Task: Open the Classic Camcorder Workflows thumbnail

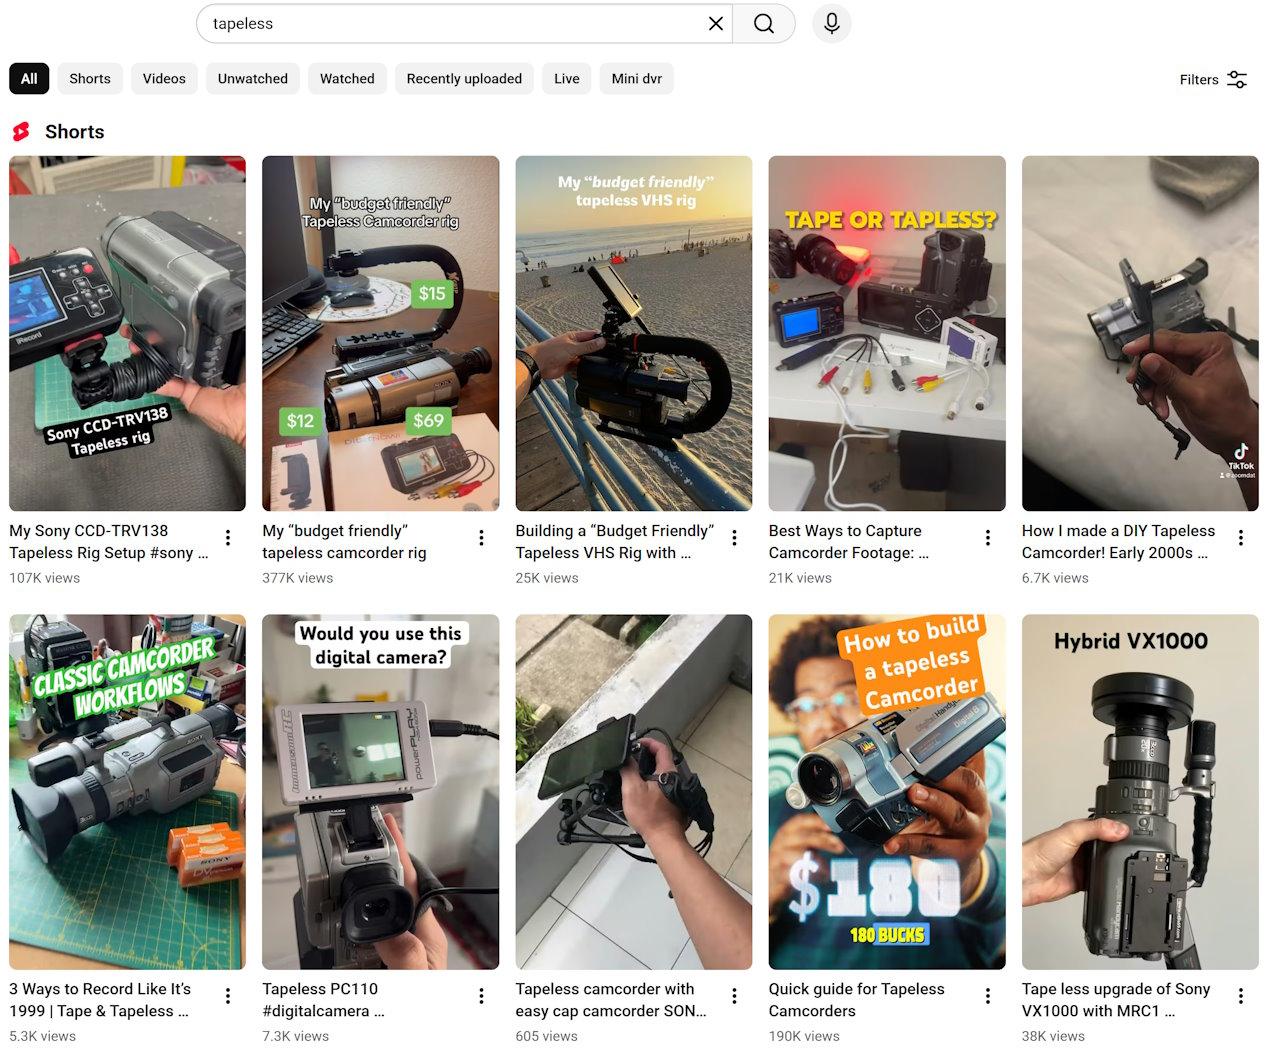Action: (127, 792)
